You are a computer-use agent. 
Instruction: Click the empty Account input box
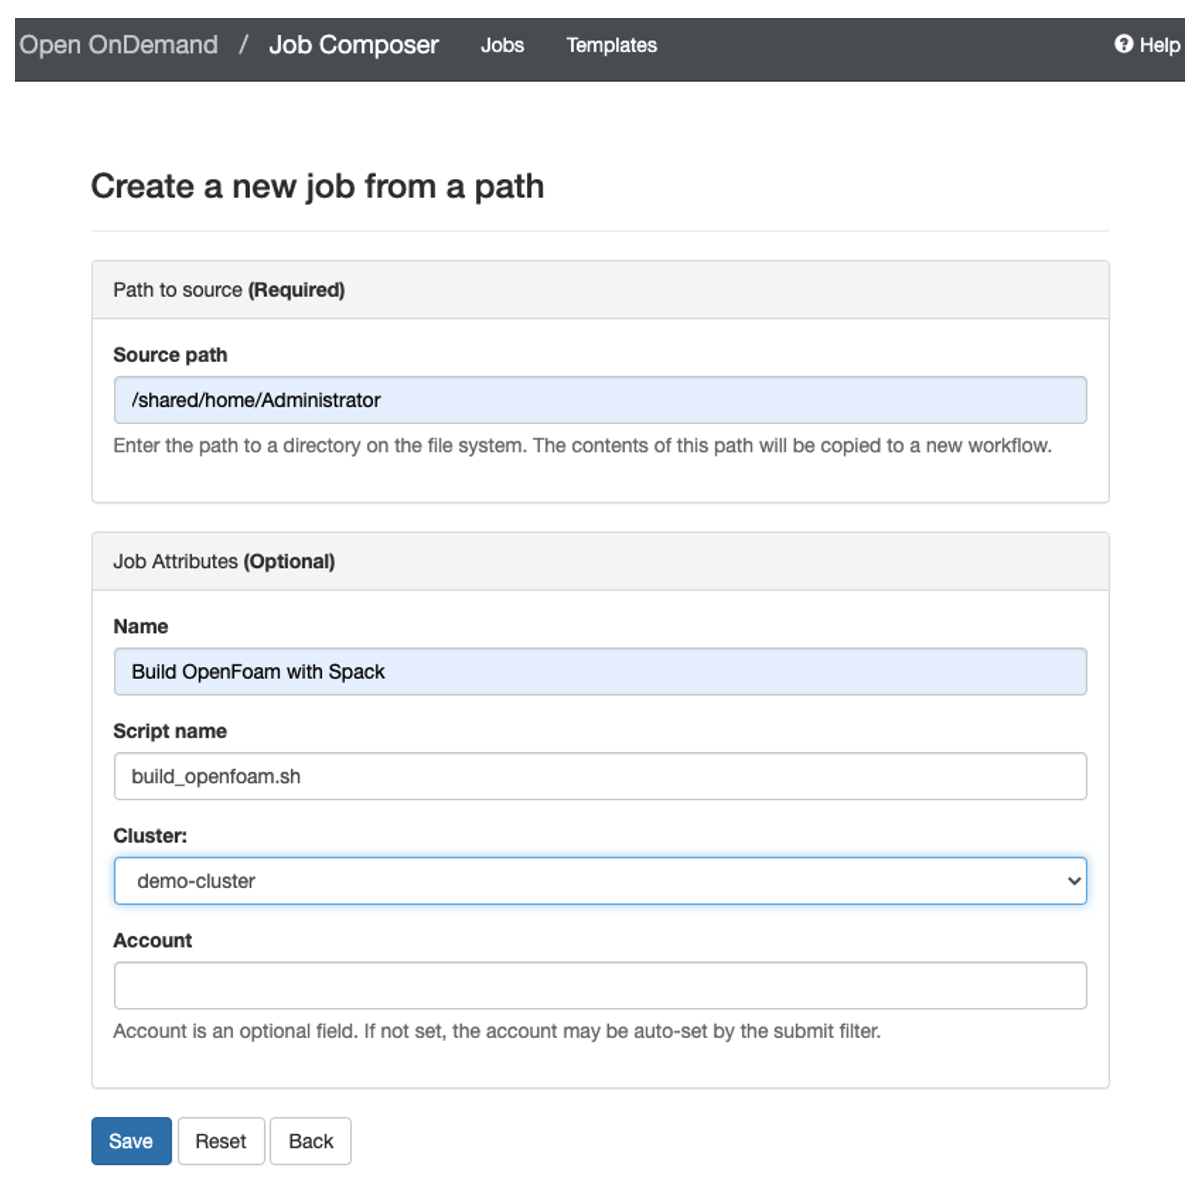600,985
